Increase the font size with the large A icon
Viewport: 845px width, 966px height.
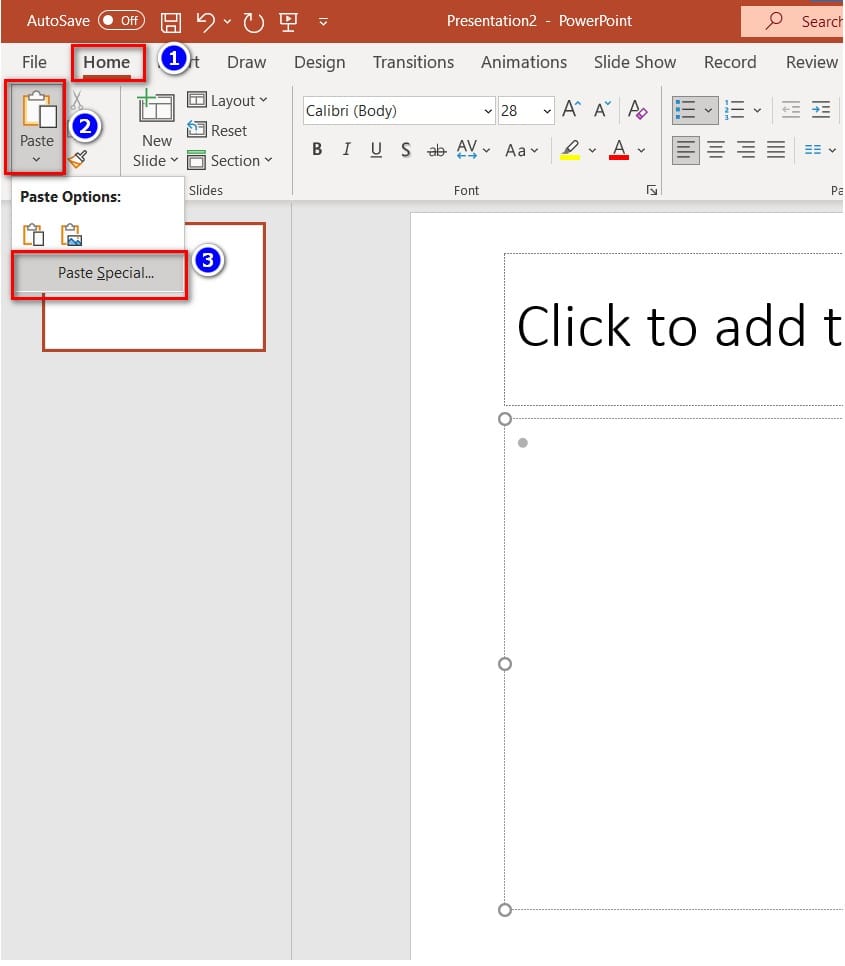click(571, 110)
